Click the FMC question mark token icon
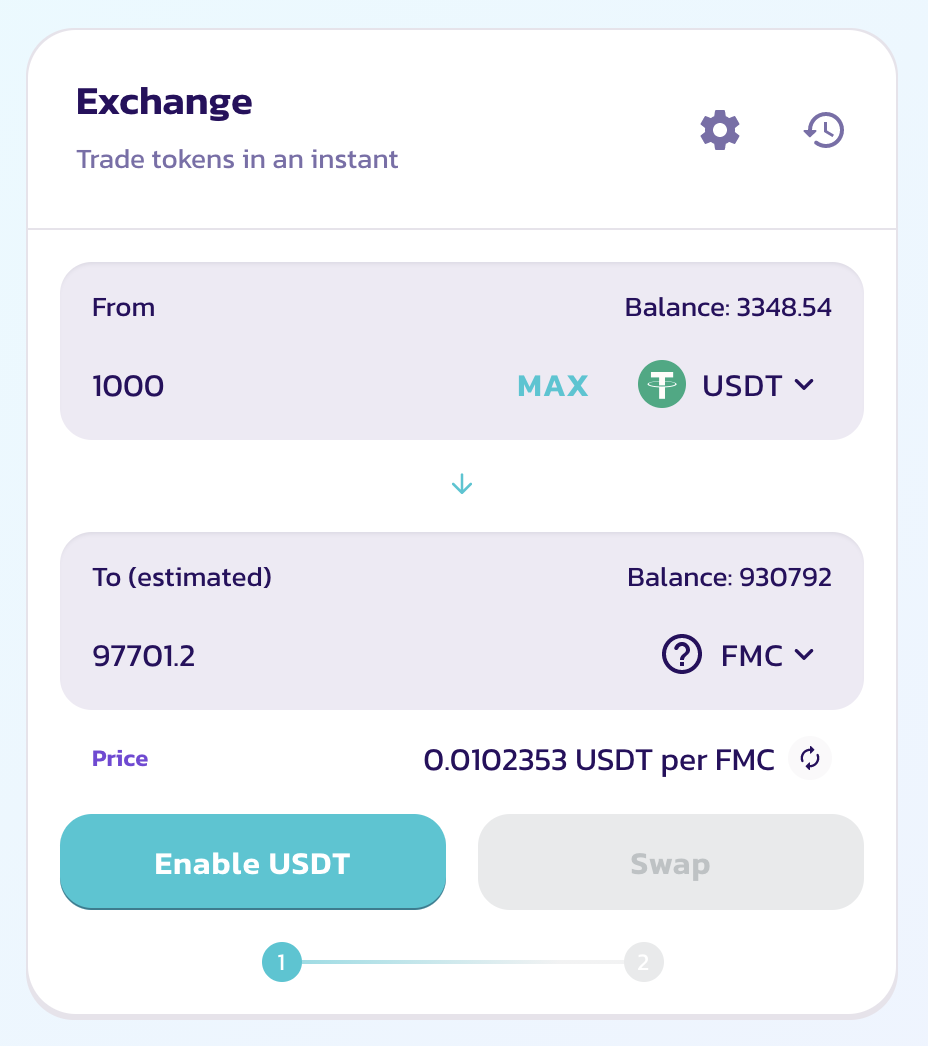The image size is (928, 1046). (682, 654)
